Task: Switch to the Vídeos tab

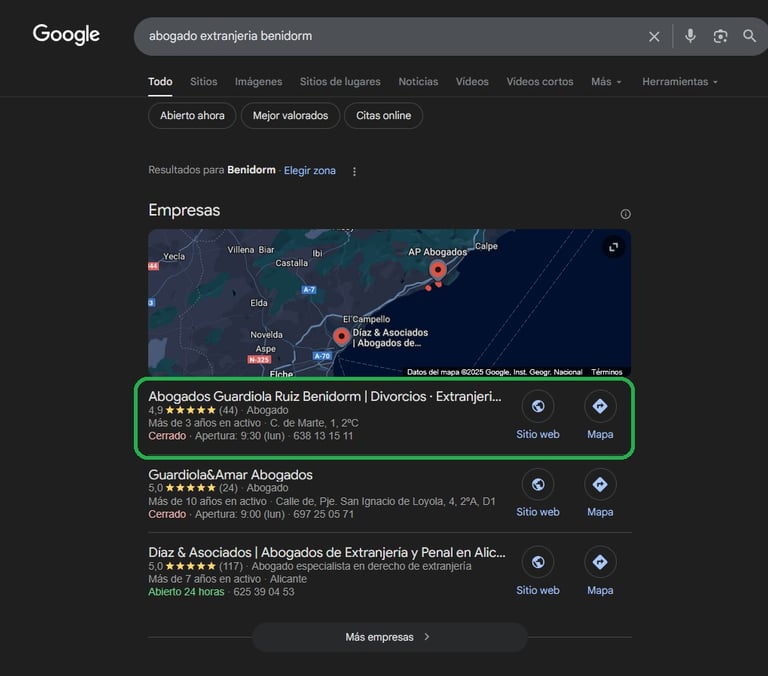Action: click(x=472, y=82)
